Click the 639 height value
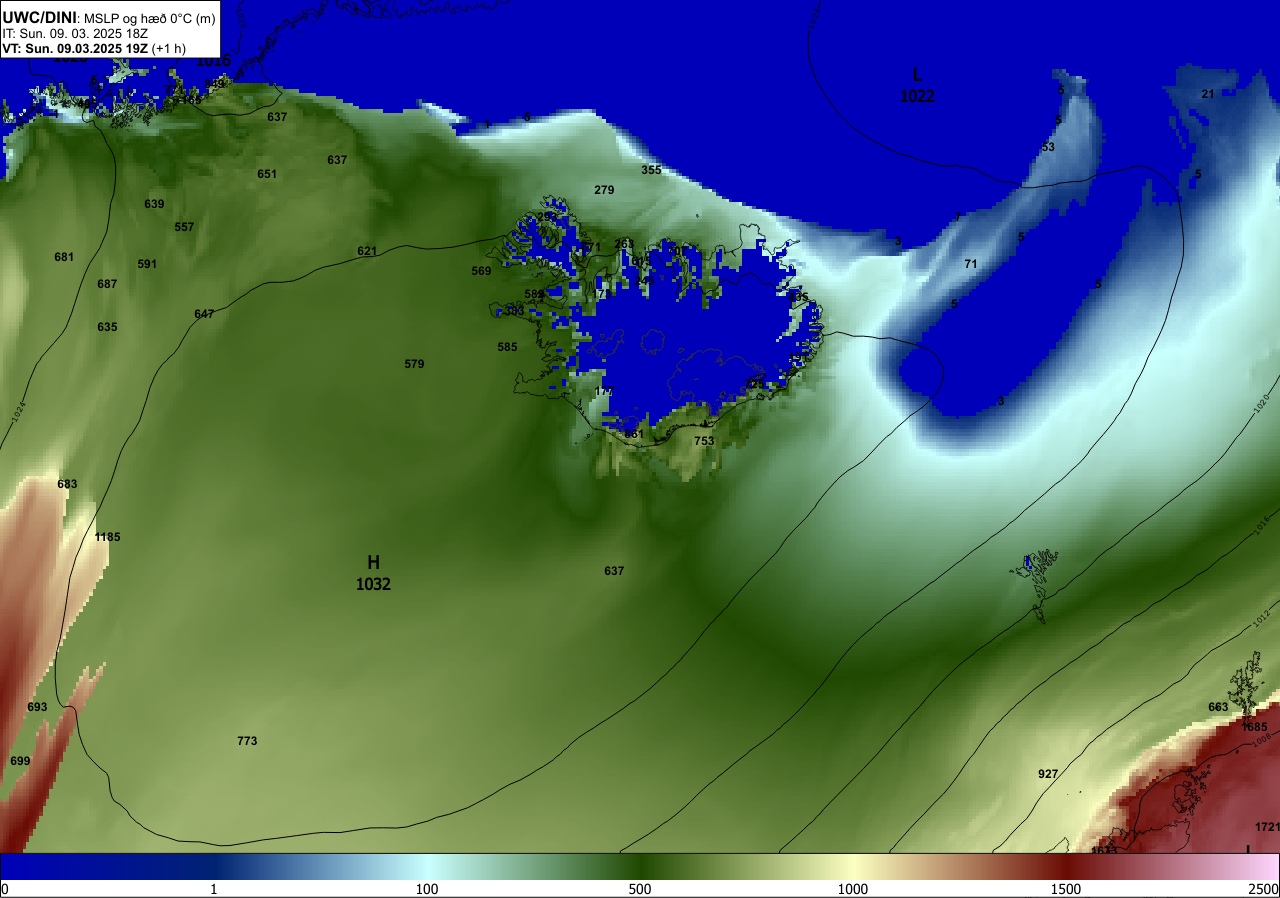 tap(154, 204)
